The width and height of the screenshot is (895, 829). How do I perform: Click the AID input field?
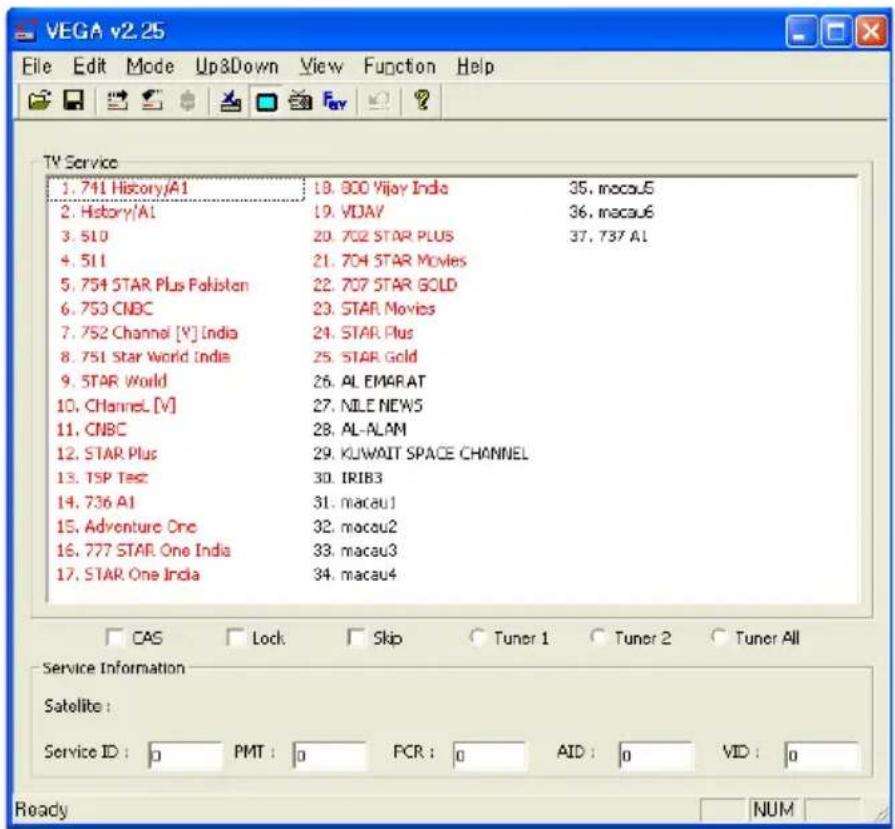(655, 756)
